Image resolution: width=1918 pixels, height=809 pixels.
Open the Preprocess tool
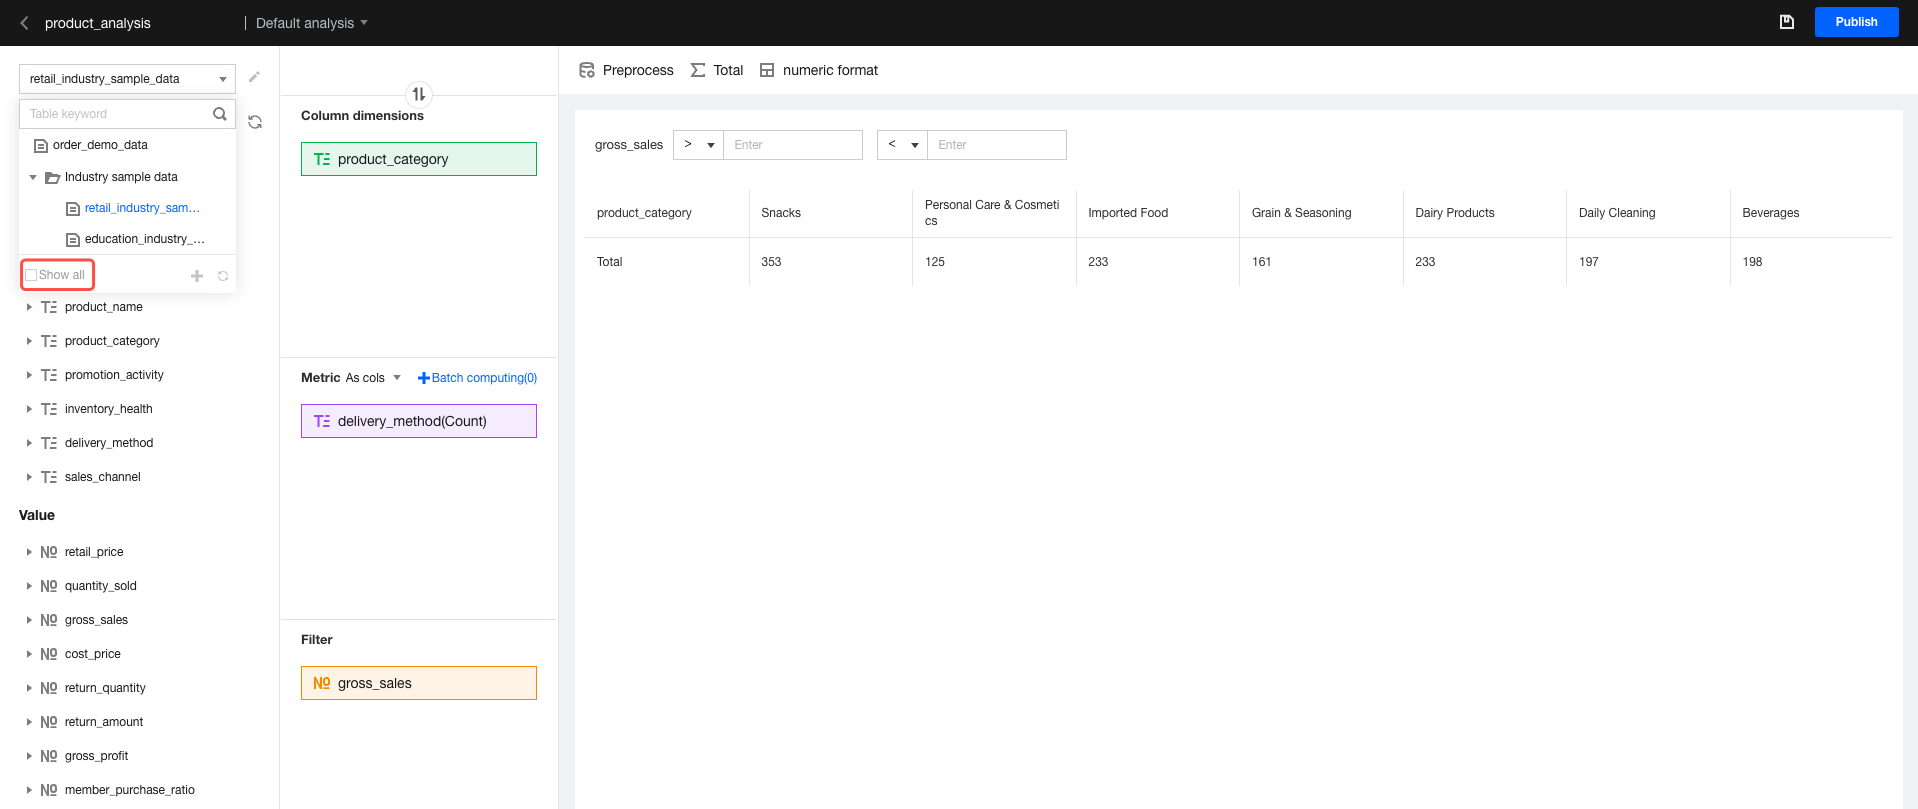[x=627, y=70]
